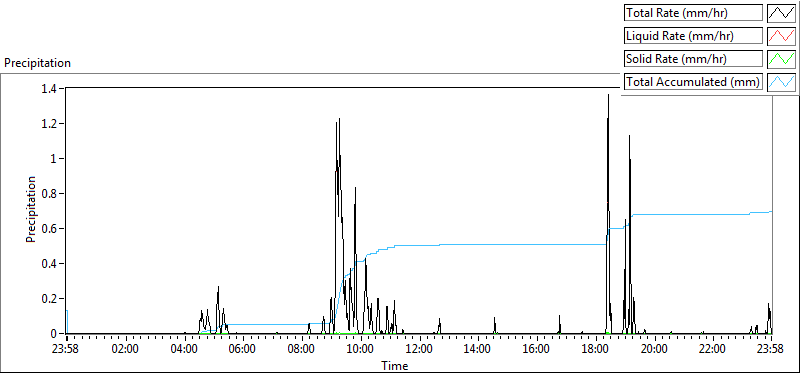Click the 02:00 time axis label
Viewport: 800px width, 373px height.
coord(126,350)
